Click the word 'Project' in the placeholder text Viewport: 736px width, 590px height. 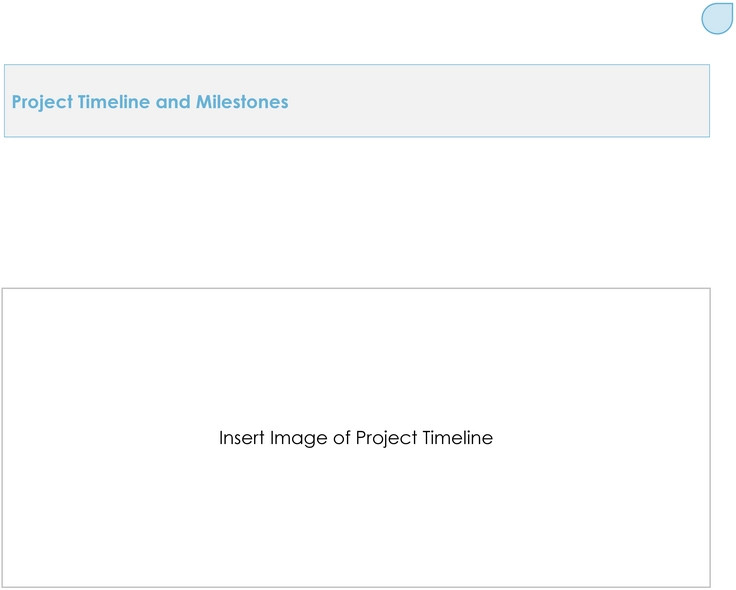click(386, 439)
